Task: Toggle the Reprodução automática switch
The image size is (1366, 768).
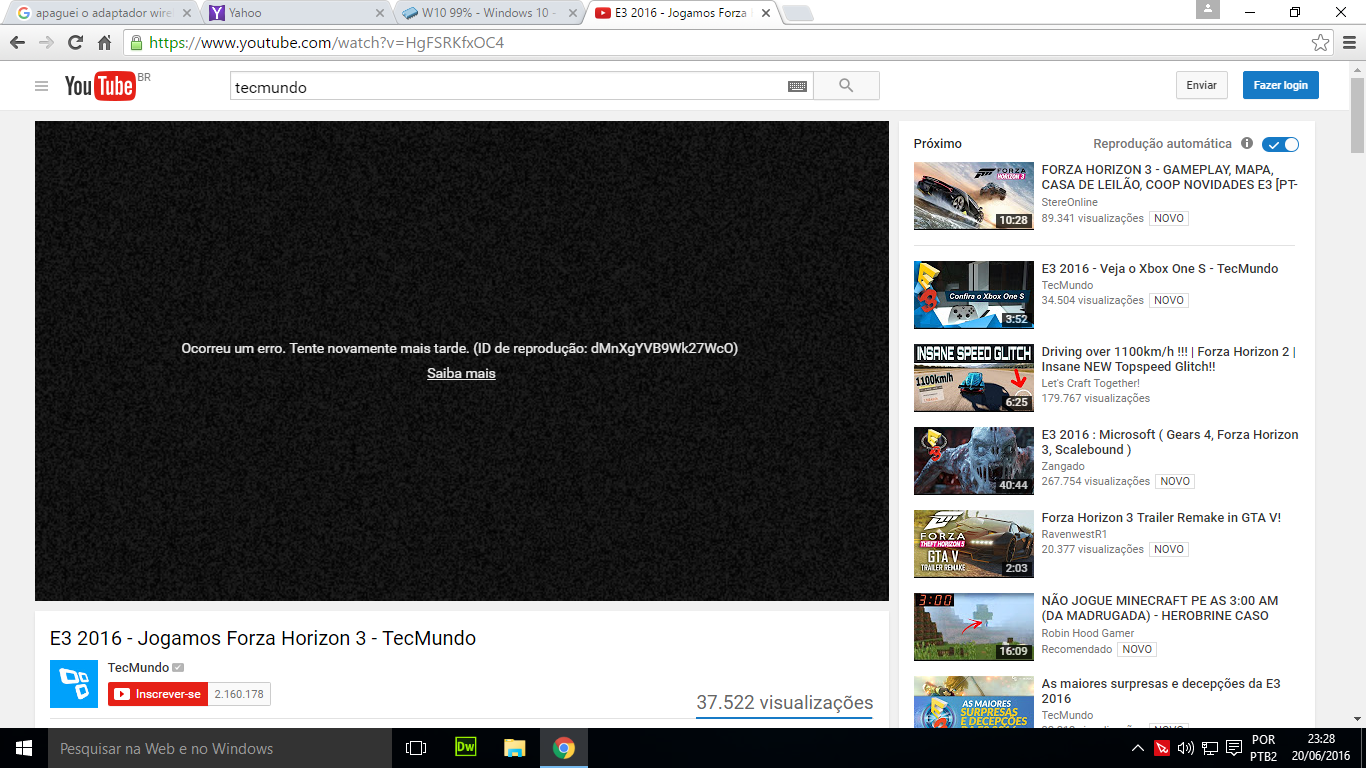Action: (x=1280, y=144)
